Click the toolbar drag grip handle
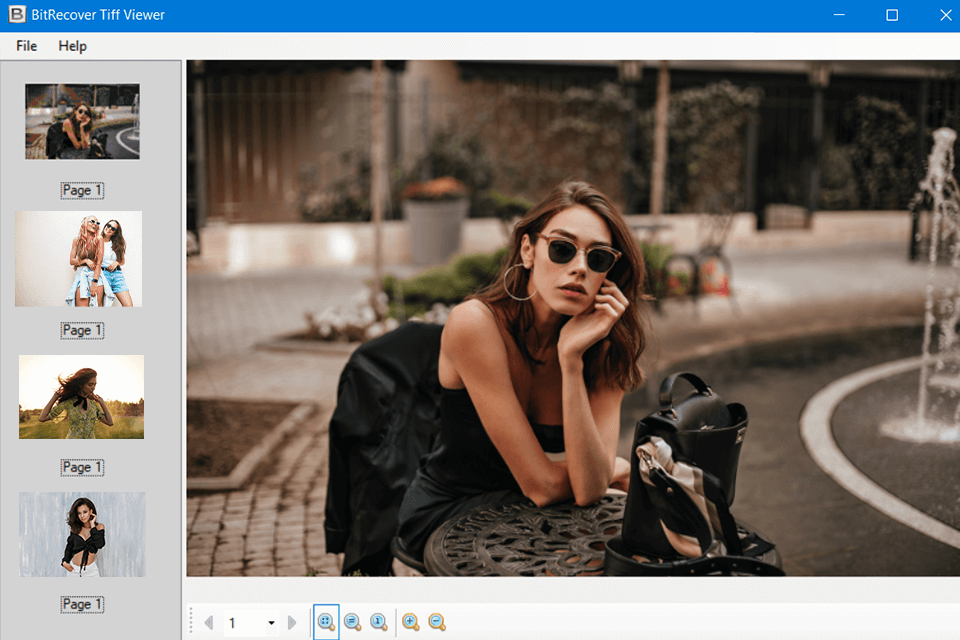The height and width of the screenshot is (640, 960). [x=191, y=620]
